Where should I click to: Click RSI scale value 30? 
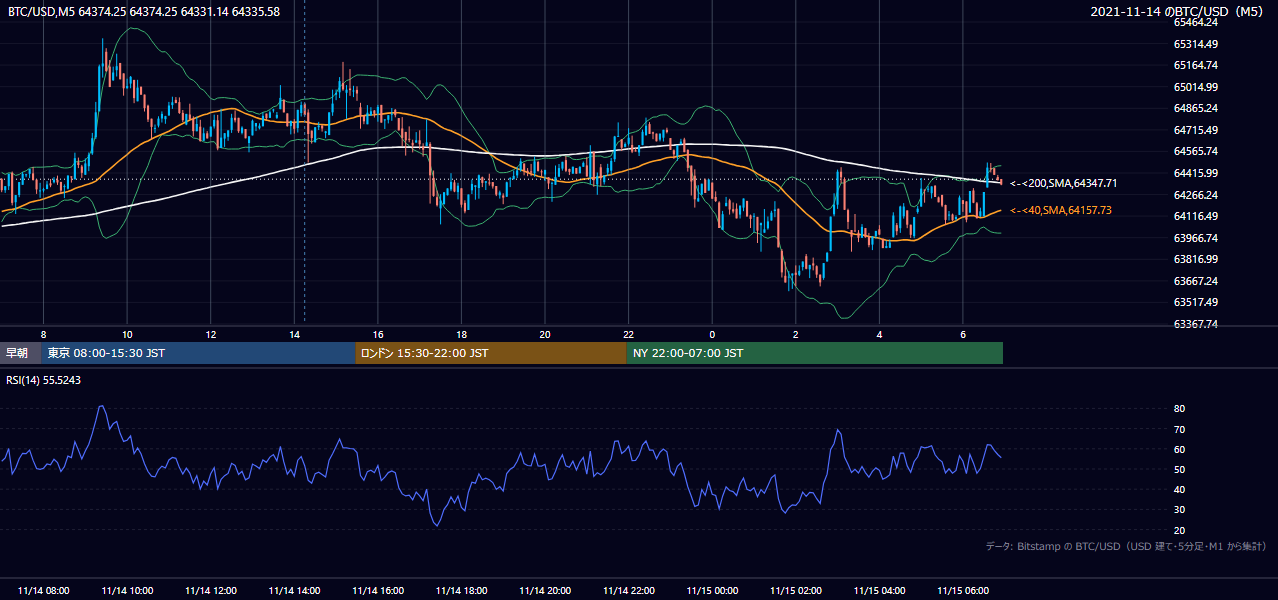click(x=1180, y=509)
